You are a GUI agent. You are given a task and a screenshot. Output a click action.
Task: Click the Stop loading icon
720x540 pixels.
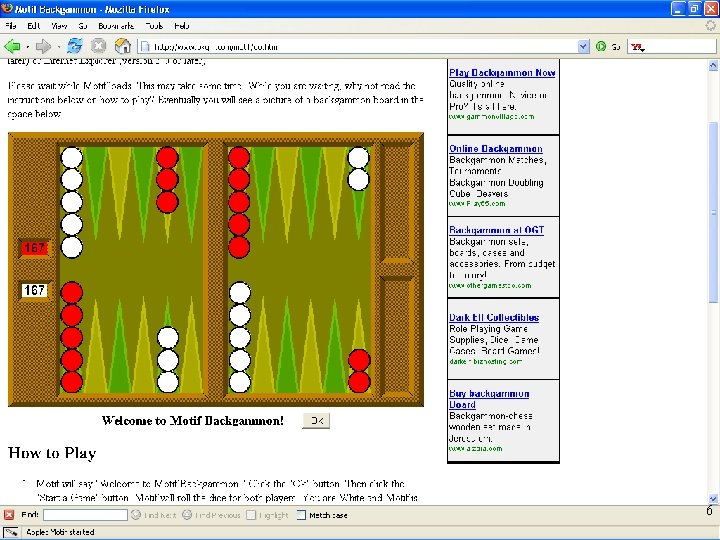98,46
